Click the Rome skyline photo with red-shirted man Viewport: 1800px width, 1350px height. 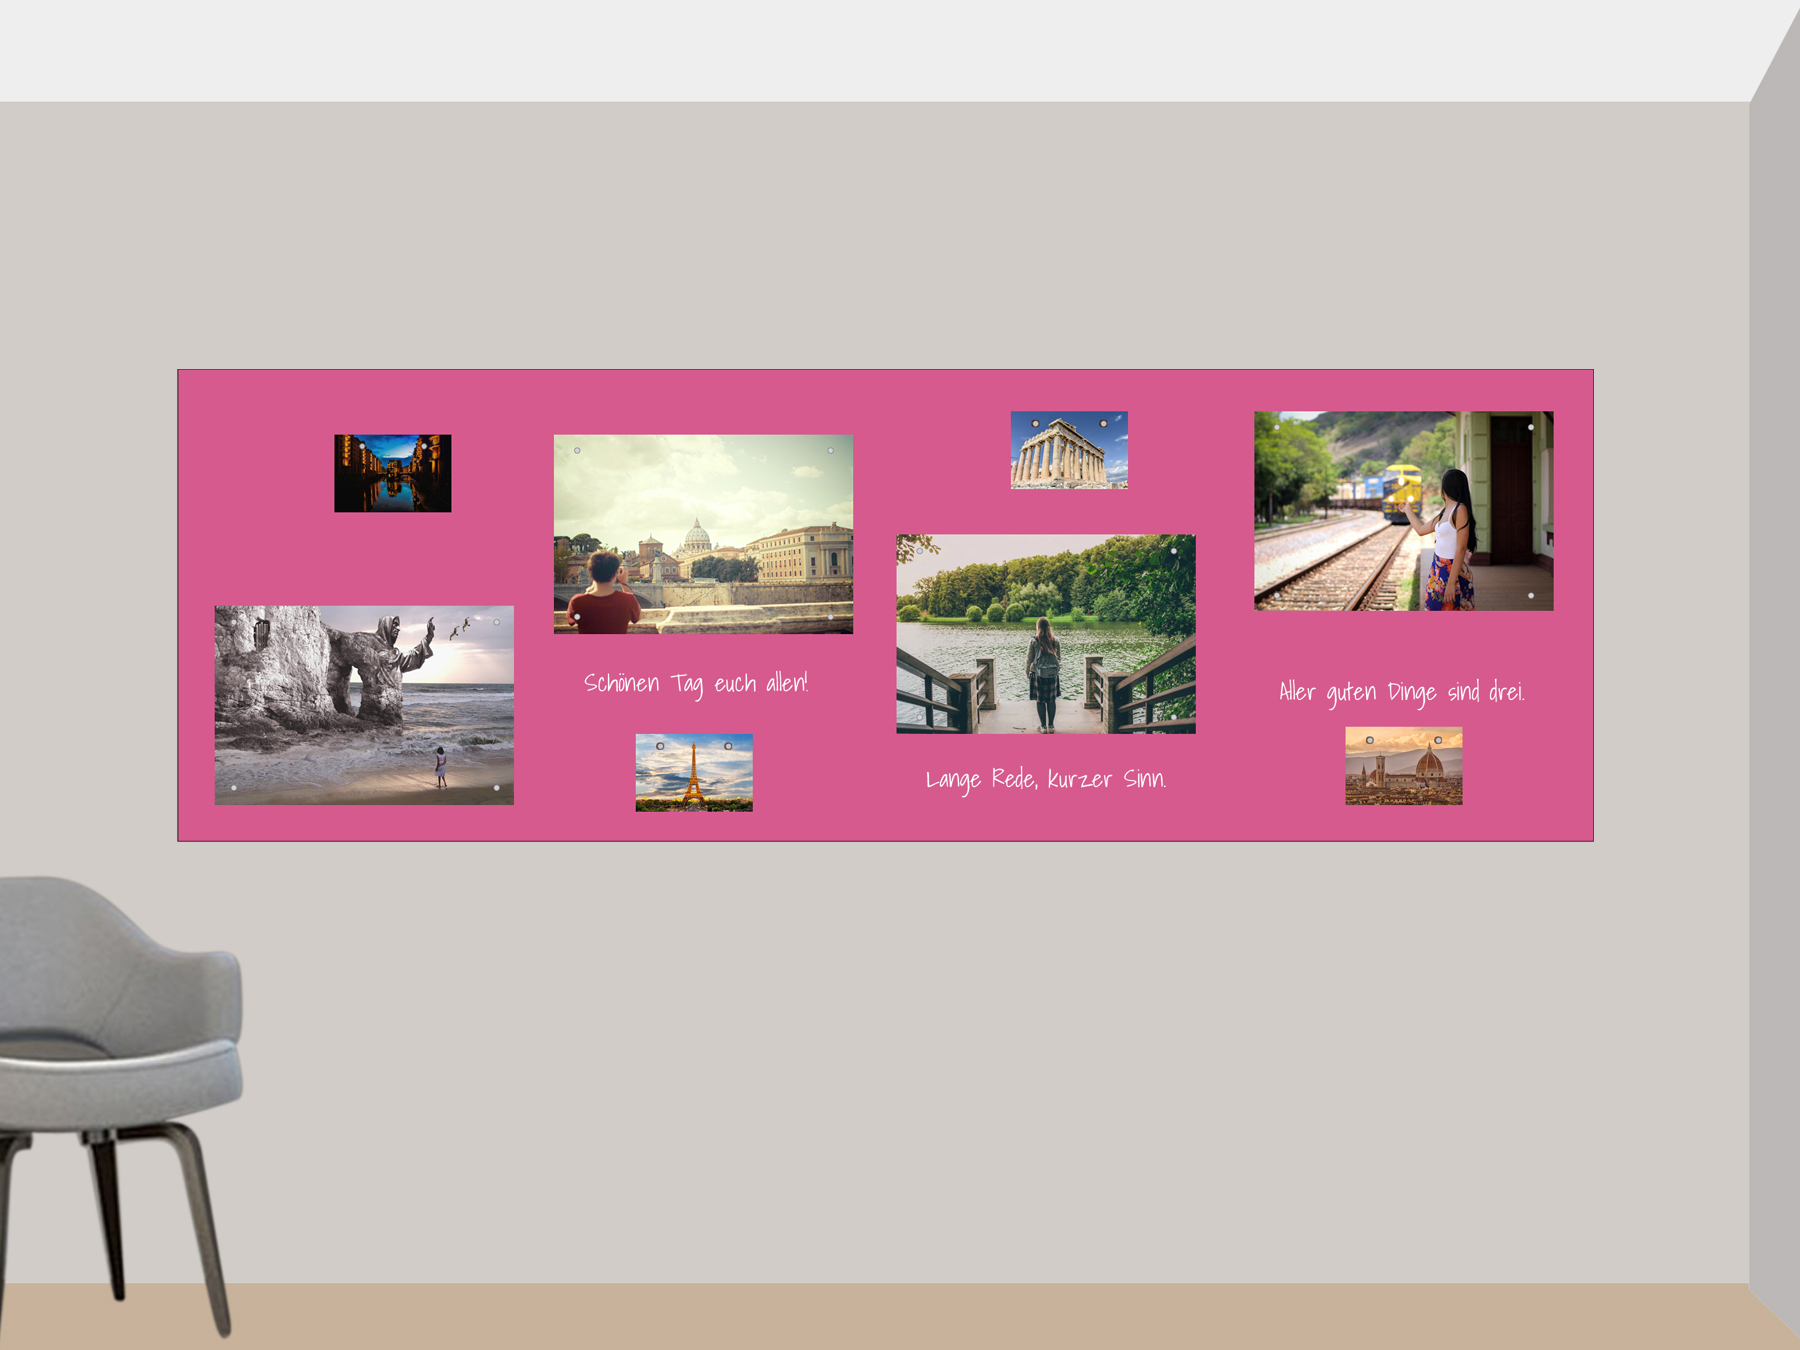point(703,534)
